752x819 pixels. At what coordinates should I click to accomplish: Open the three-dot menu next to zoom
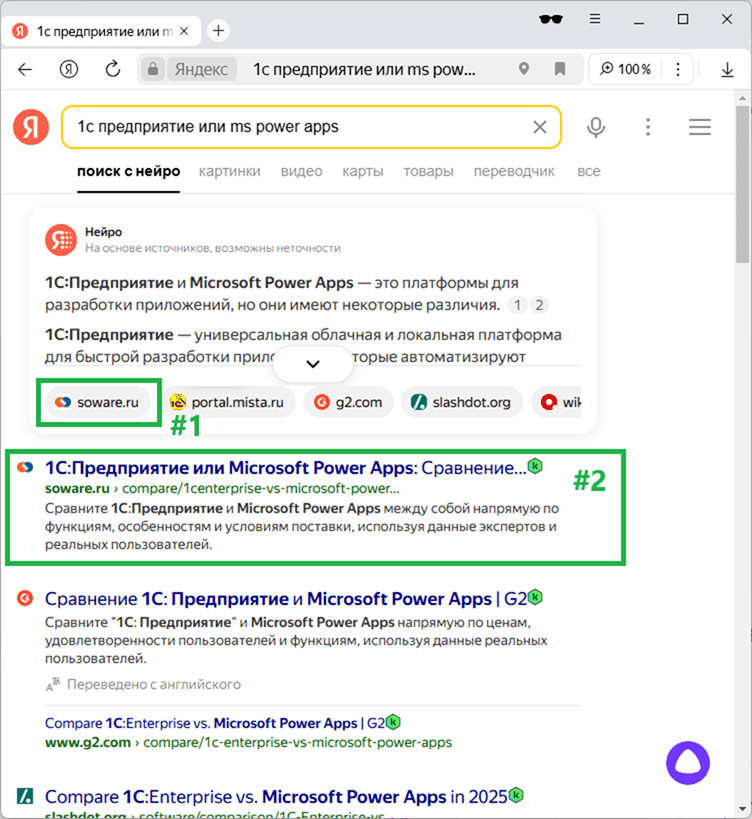pos(678,69)
